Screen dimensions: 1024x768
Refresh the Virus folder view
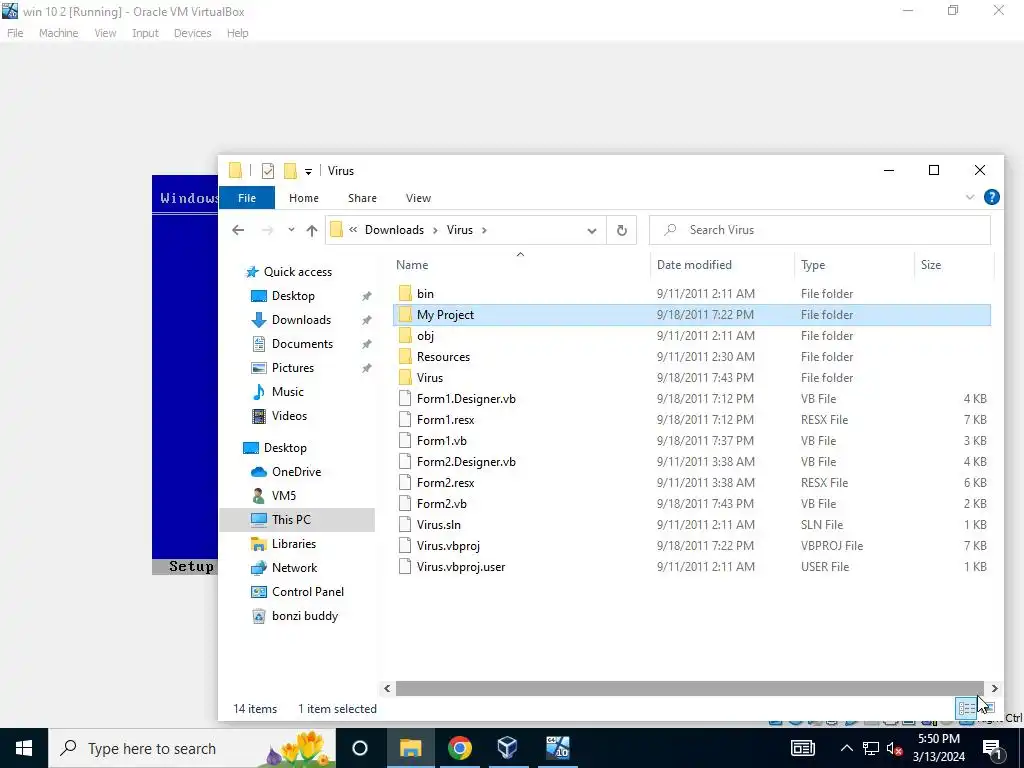pos(622,230)
